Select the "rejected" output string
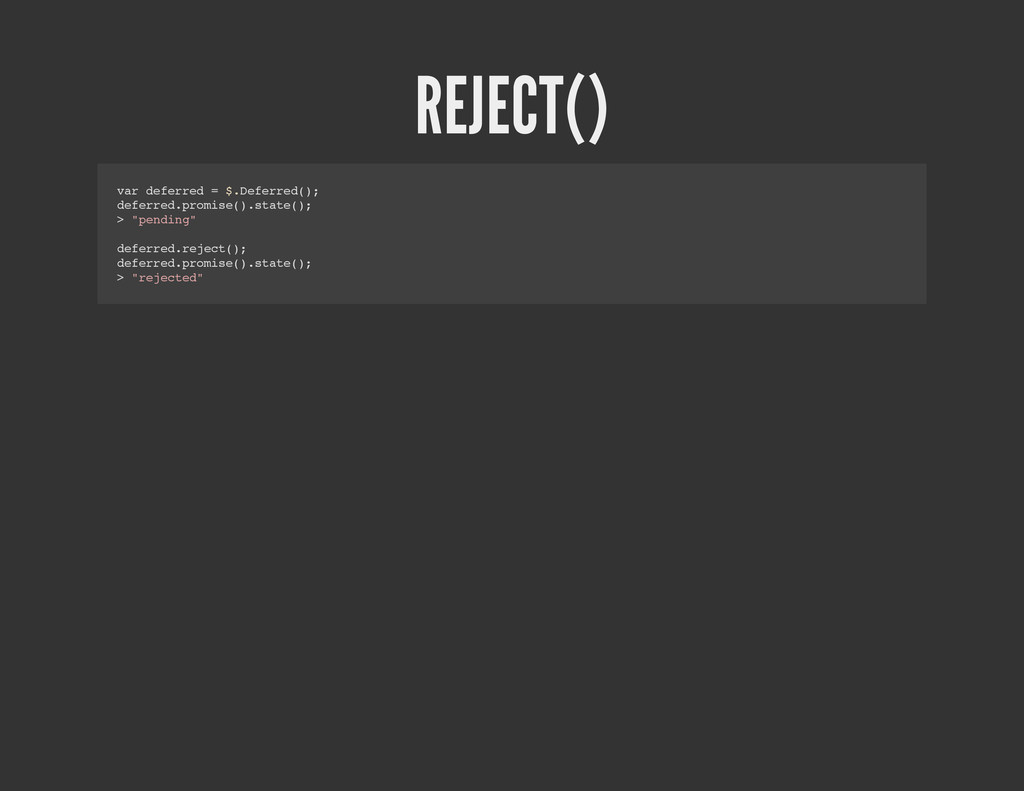This screenshot has height=791, width=1024. tap(167, 278)
